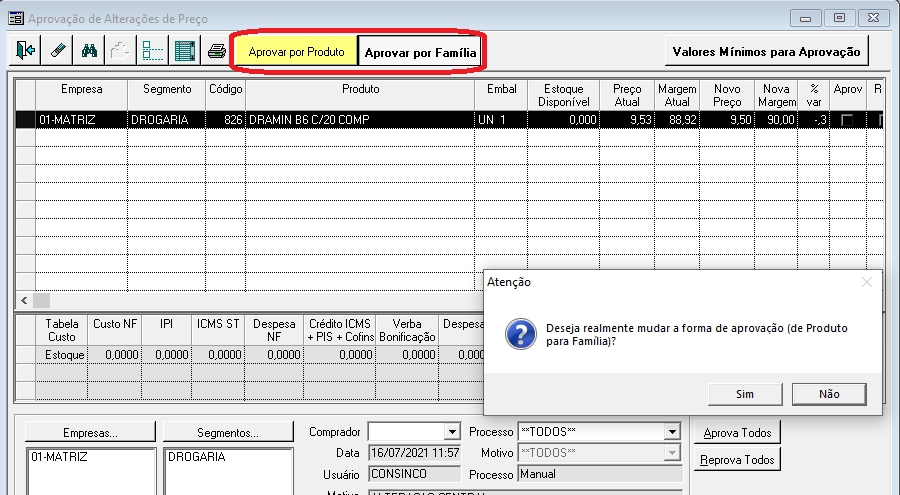Click the Custo NF column header
Image resolution: width=900 pixels, height=495 pixels.
[115, 330]
